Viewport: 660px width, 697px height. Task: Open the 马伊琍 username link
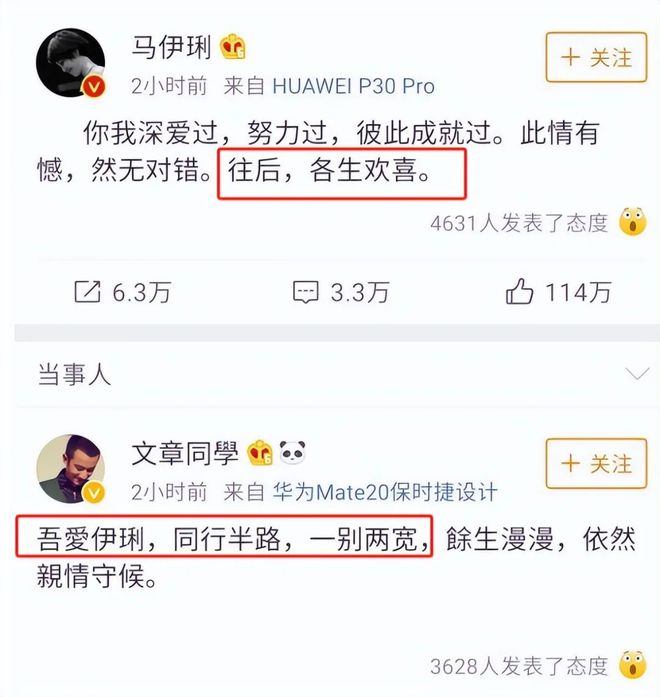click(x=171, y=47)
